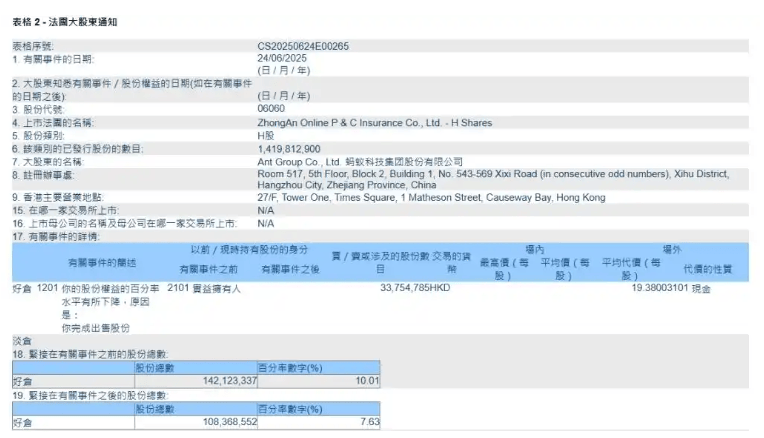
Task: Click the prior percentage 10.01
Action: click(367, 381)
